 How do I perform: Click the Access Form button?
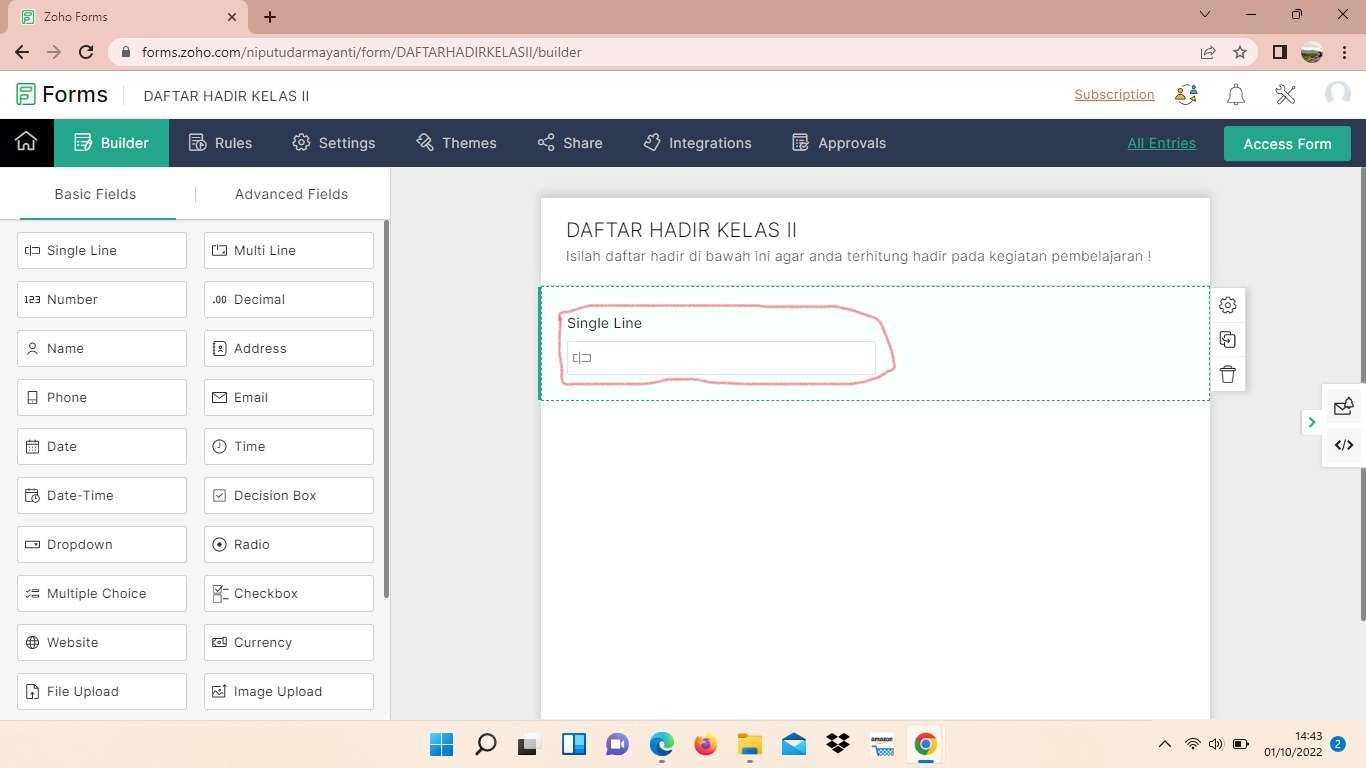1287,144
